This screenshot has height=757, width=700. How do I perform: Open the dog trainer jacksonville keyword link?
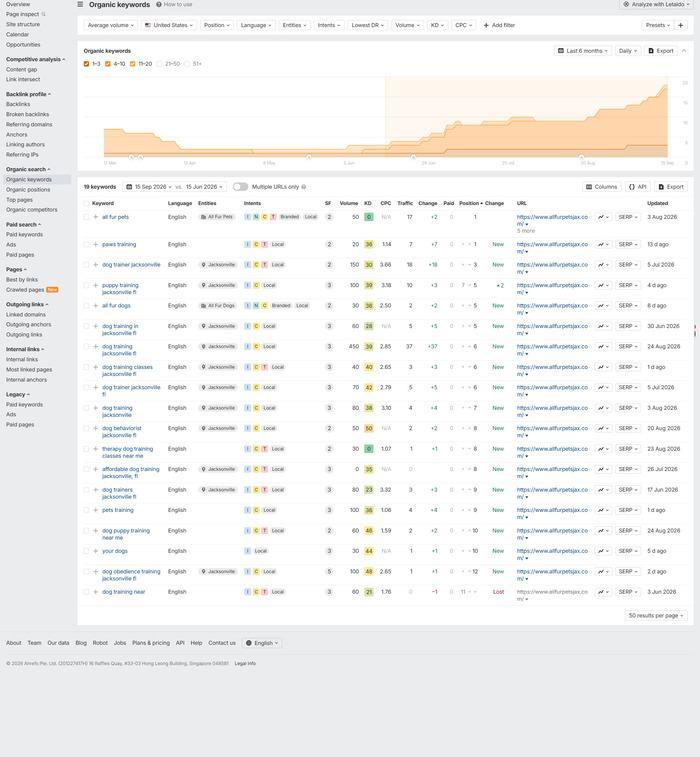(131, 265)
